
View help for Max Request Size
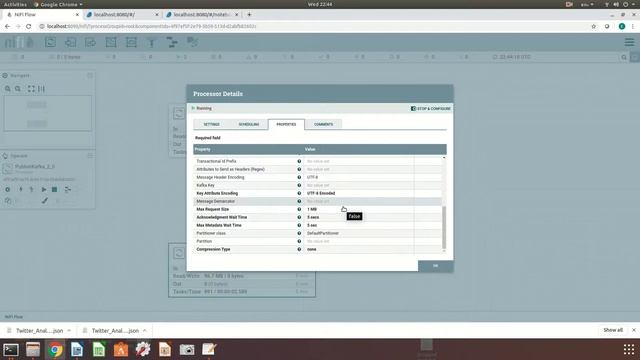click(299, 209)
